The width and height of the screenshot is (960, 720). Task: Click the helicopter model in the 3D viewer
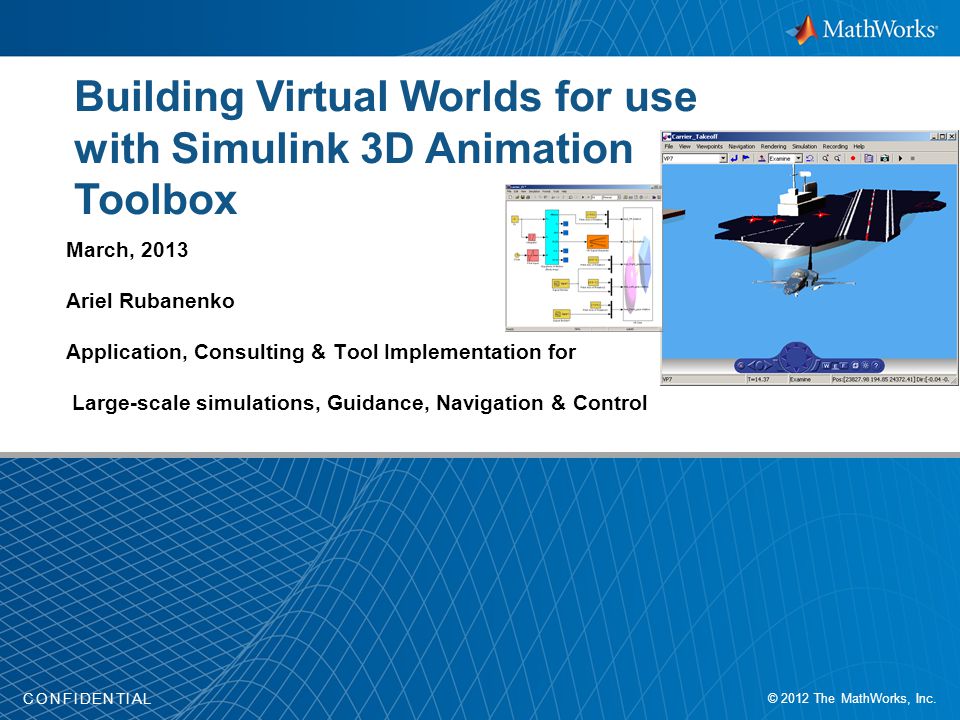(800, 282)
